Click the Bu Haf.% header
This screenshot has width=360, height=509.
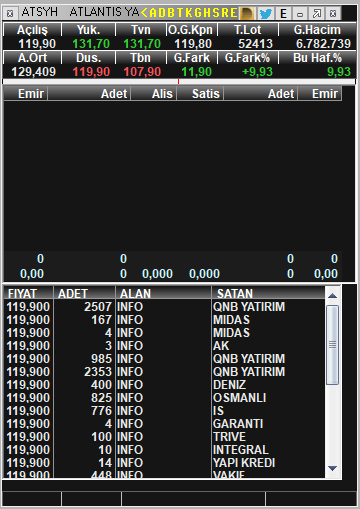[317, 58]
